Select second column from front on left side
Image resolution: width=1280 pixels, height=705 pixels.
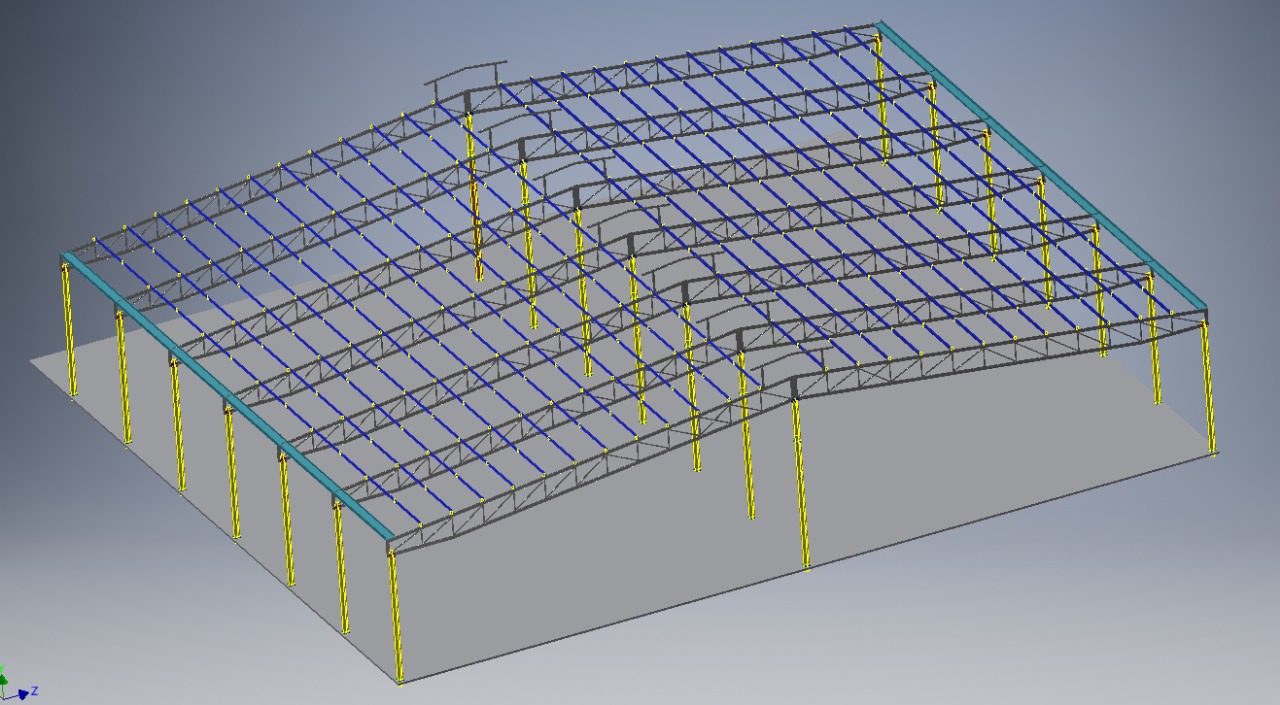pos(342,570)
